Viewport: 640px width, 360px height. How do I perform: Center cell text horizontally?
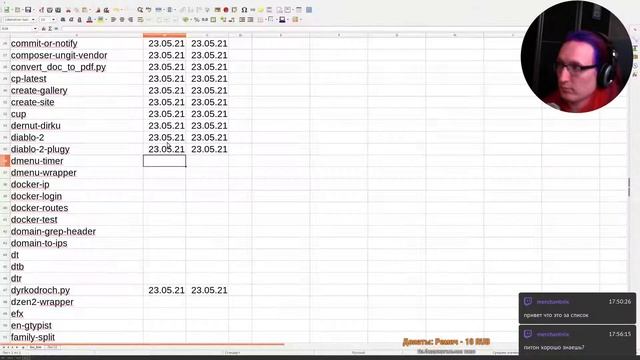pos(122,20)
